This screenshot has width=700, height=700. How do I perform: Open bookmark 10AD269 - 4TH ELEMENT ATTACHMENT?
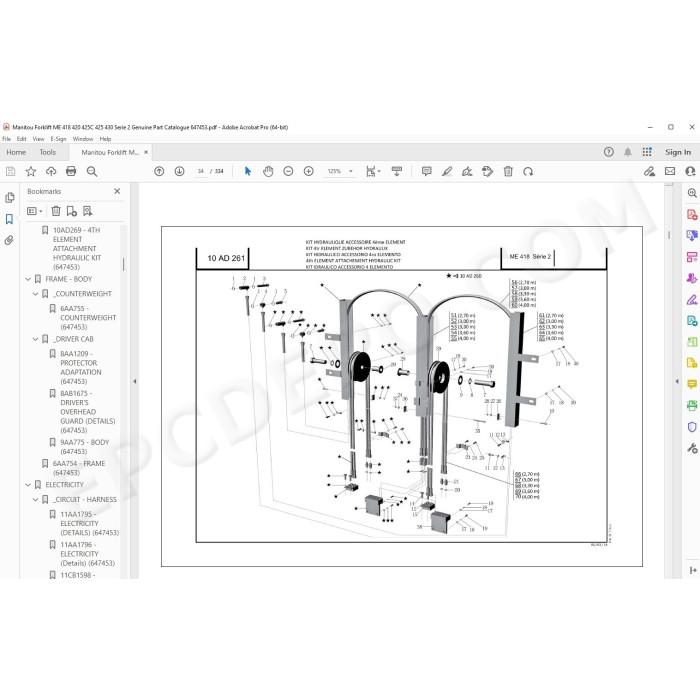pos(77,249)
